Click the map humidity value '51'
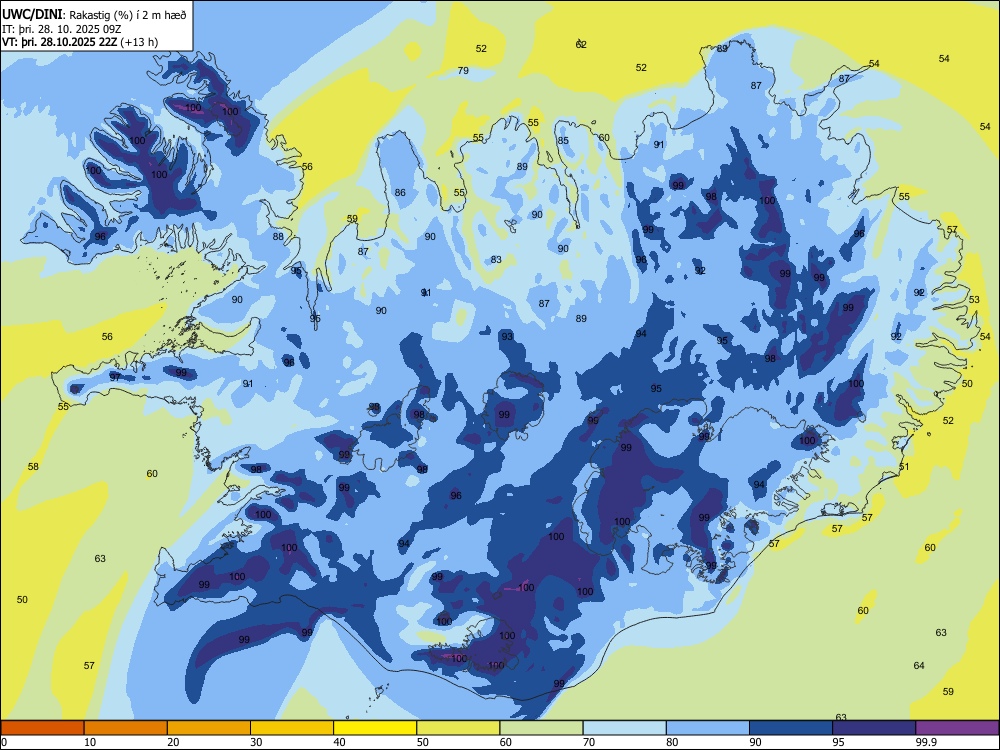Viewport: 1000px width, 750px height. tap(904, 467)
